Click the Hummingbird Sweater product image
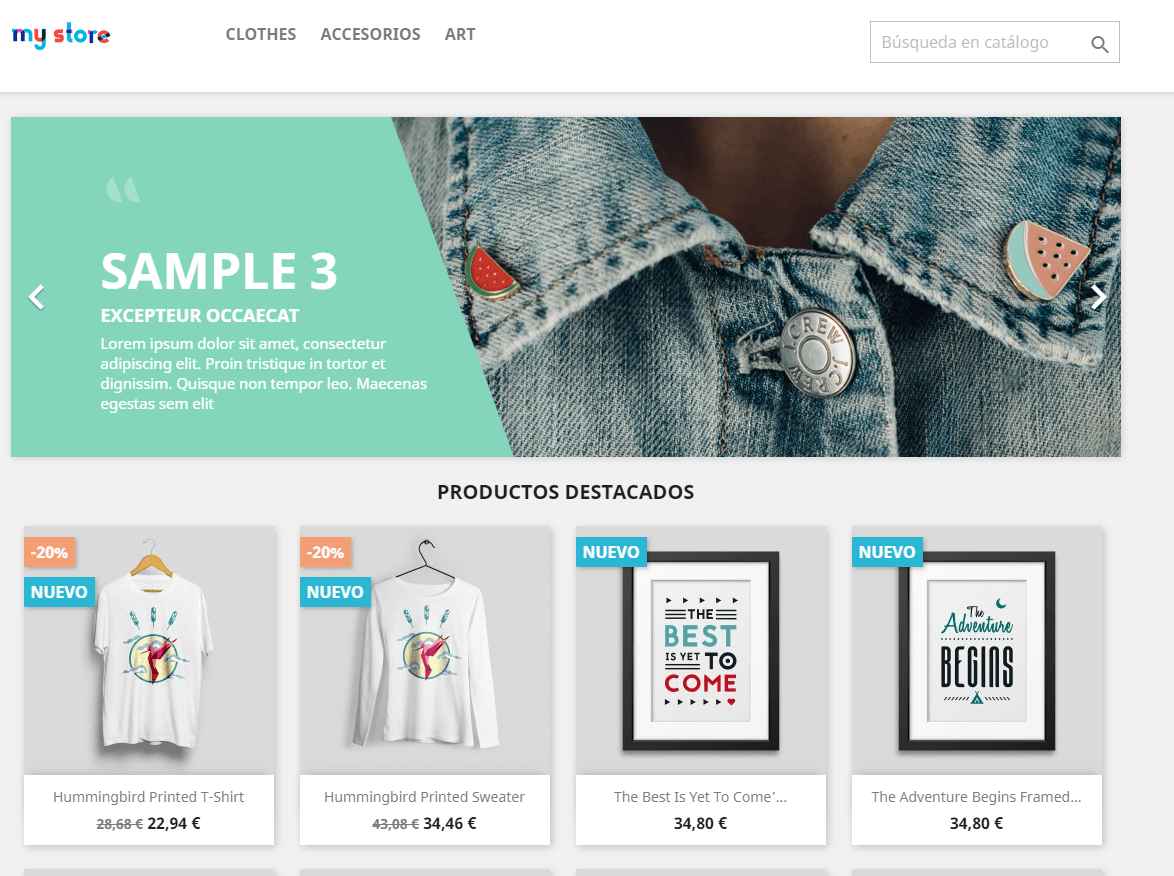The height and width of the screenshot is (876, 1174). pos(425,651)
